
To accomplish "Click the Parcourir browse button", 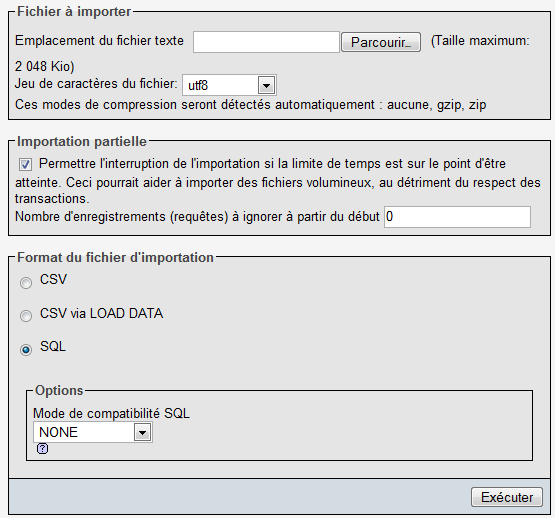I will coord(381,42).
